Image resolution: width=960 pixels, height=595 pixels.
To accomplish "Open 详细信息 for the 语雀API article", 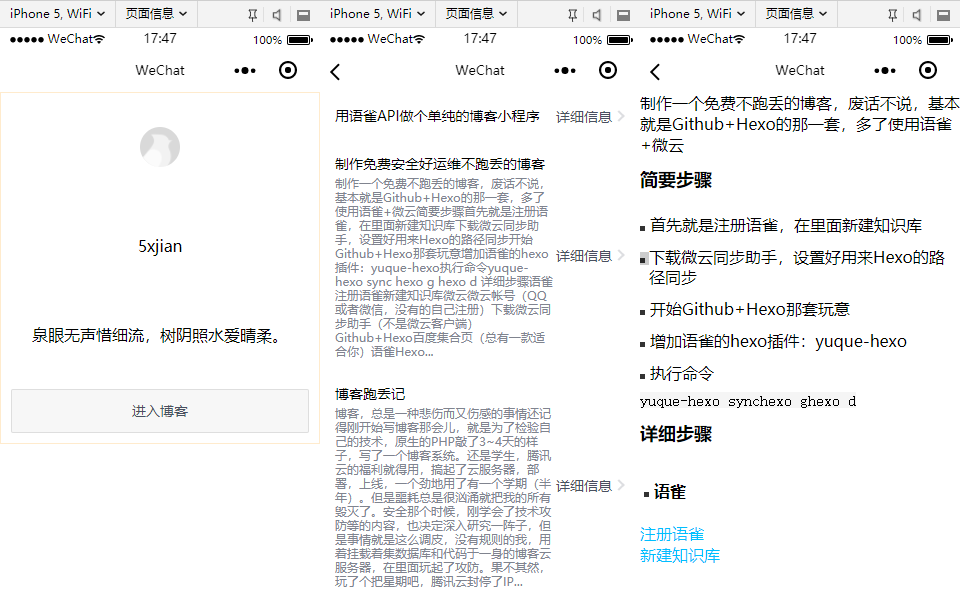I will [590, 116].
